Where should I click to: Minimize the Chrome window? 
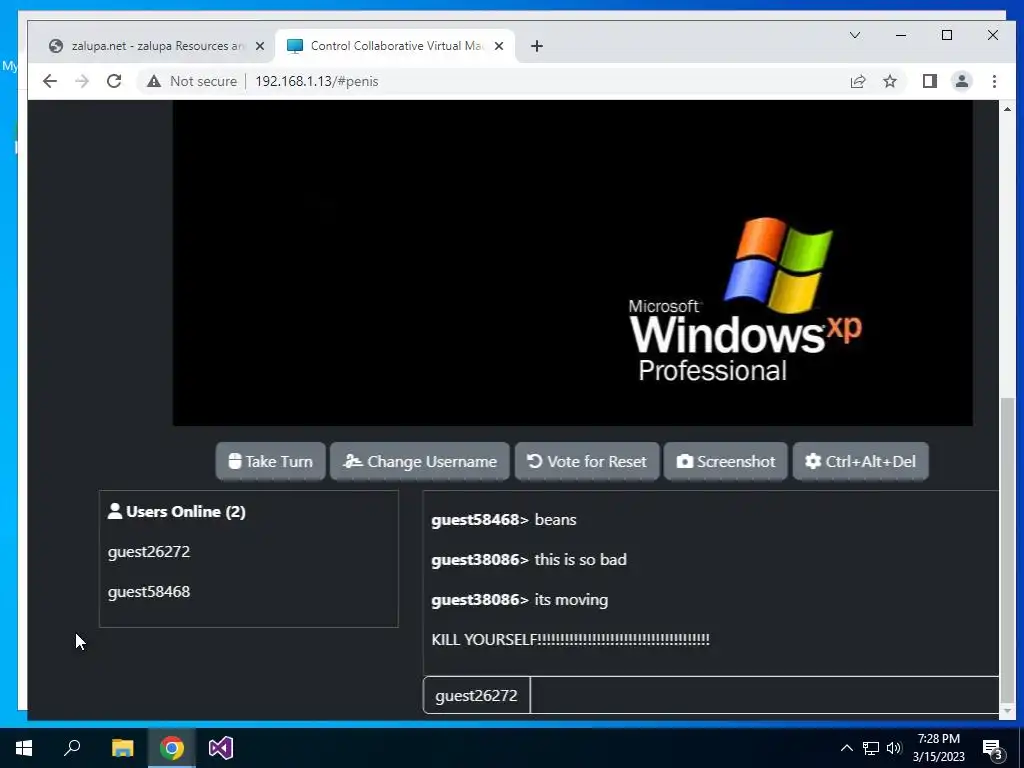click(901, 35)
